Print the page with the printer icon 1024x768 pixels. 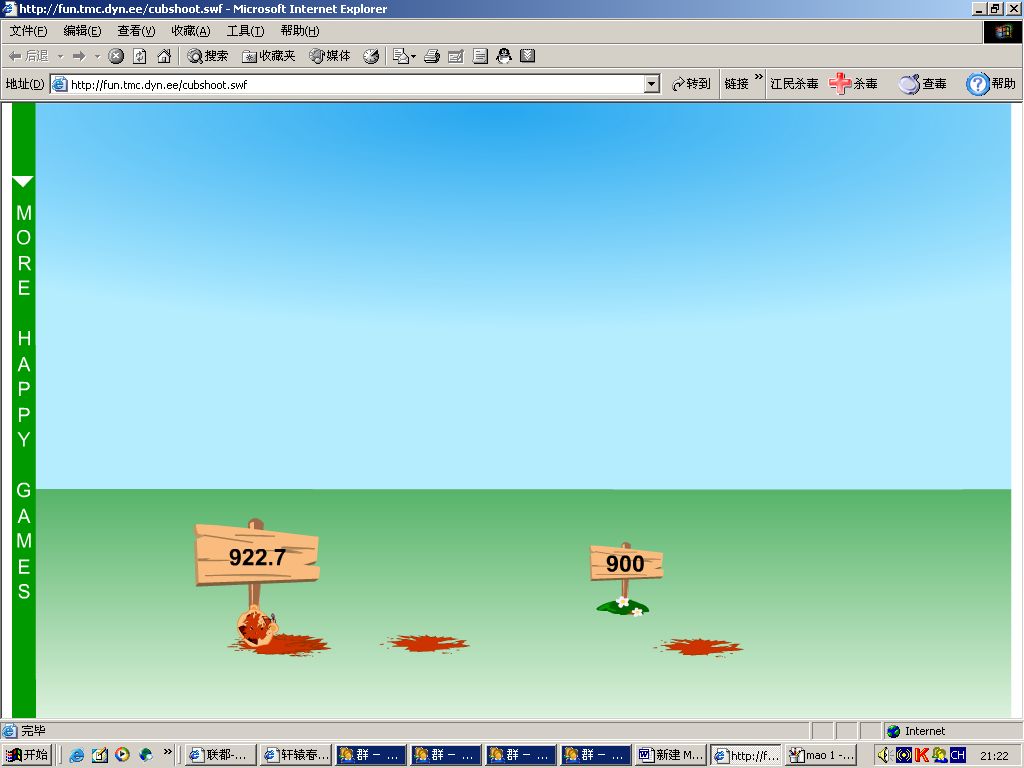[432, 56]
